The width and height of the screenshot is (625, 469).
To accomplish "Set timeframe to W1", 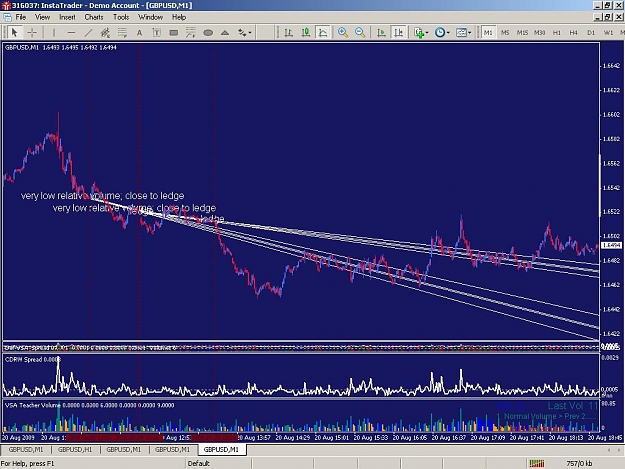I will tap(608, 32).
